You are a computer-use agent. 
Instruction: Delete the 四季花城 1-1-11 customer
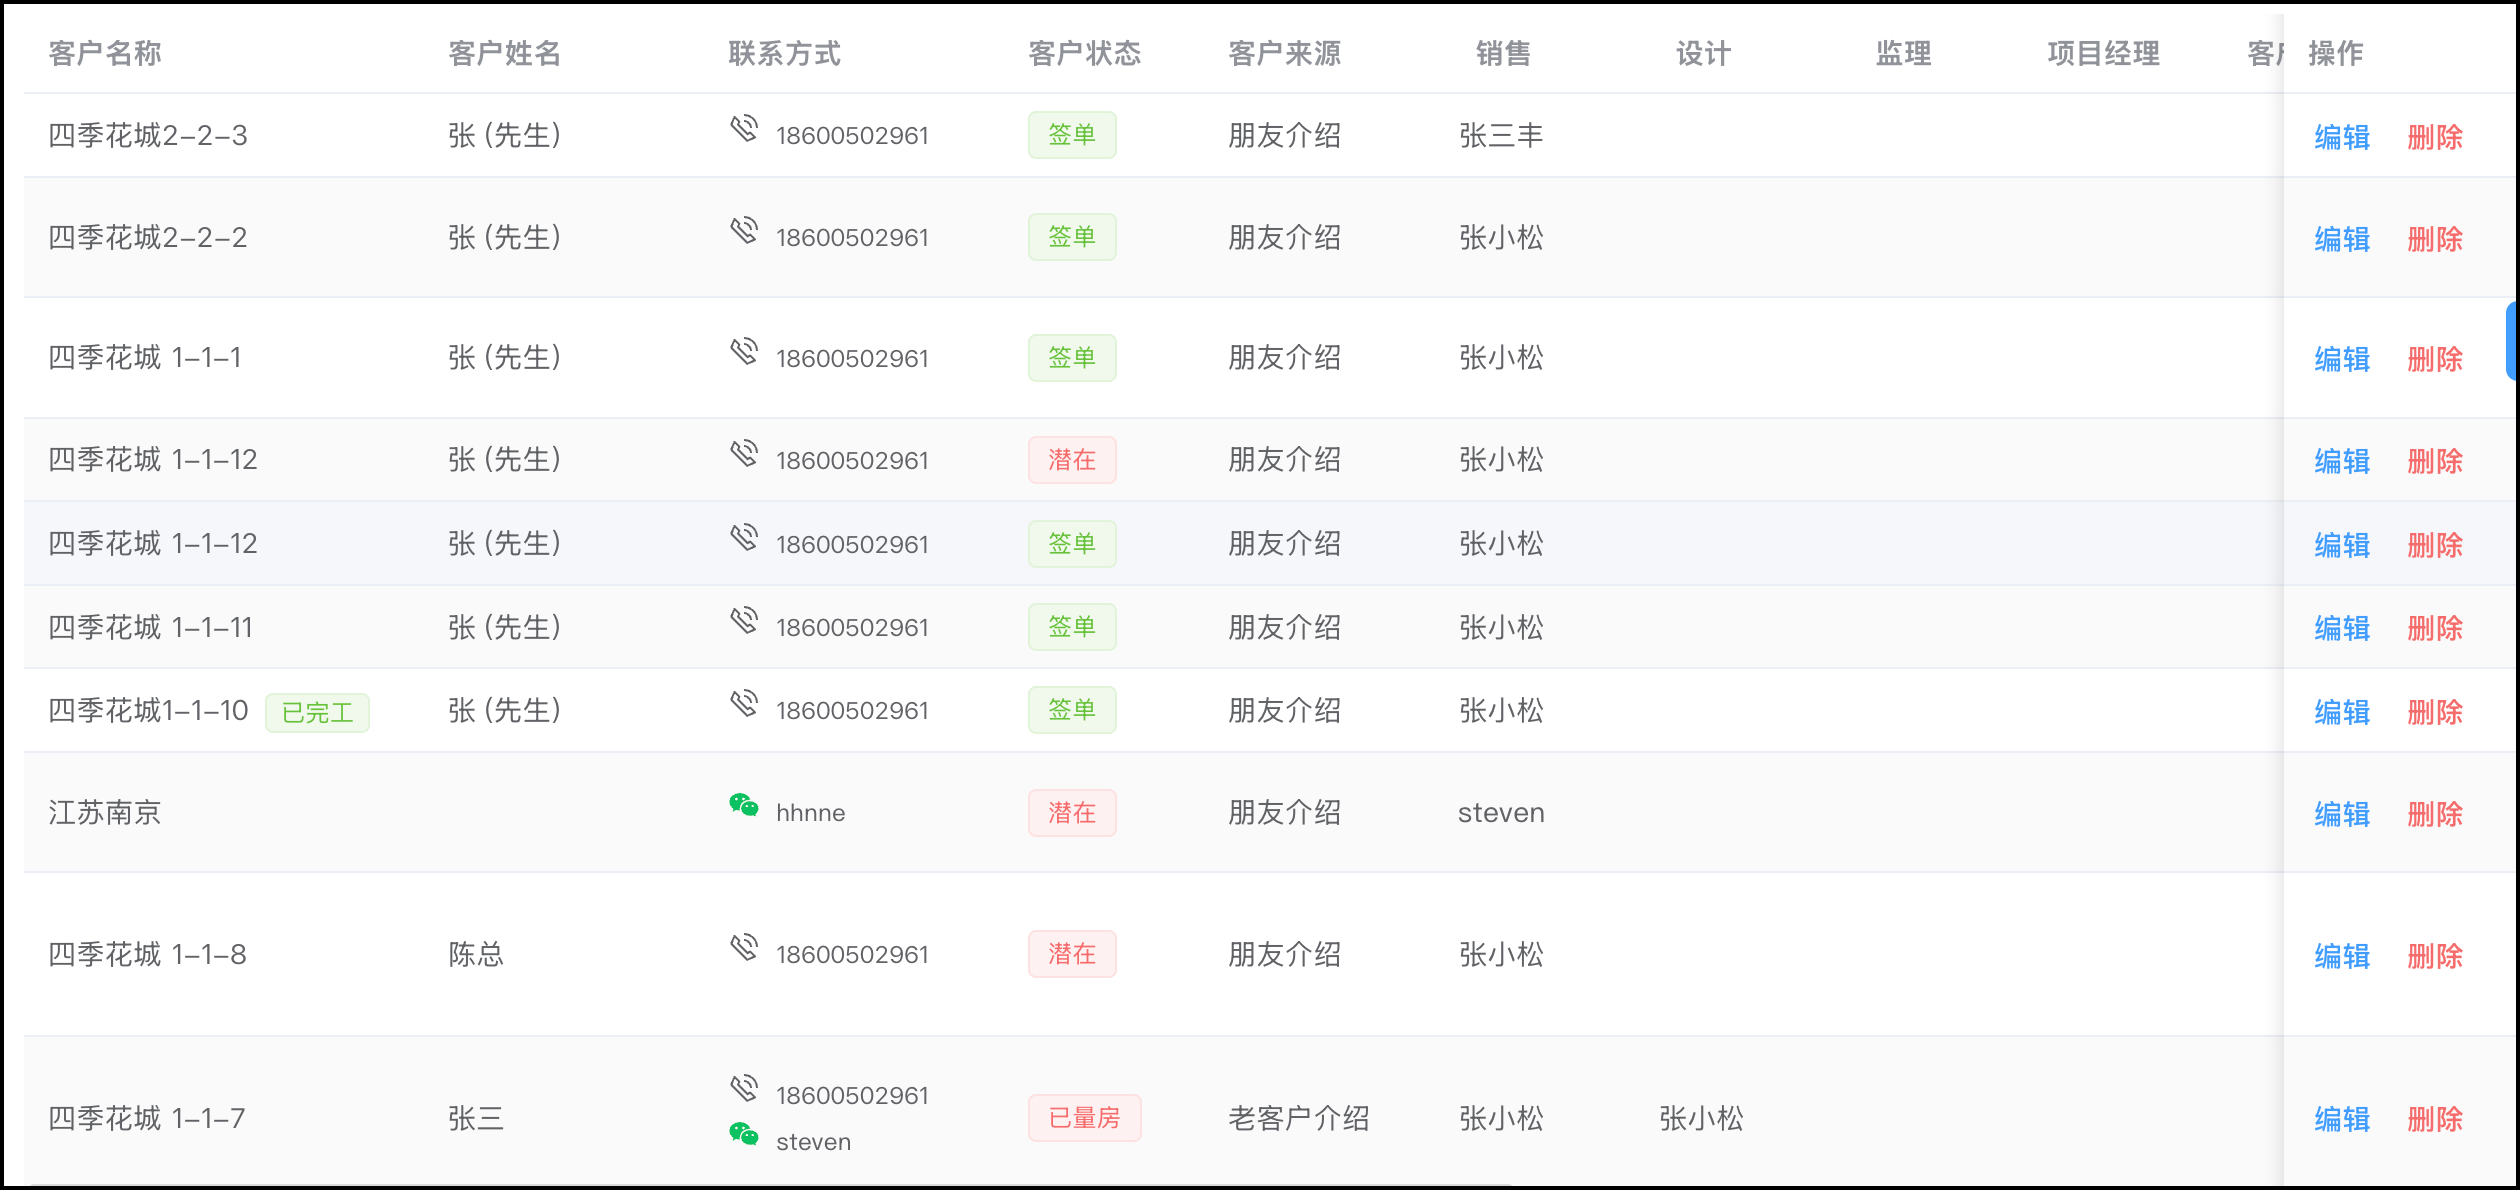tap(2435, 628)
